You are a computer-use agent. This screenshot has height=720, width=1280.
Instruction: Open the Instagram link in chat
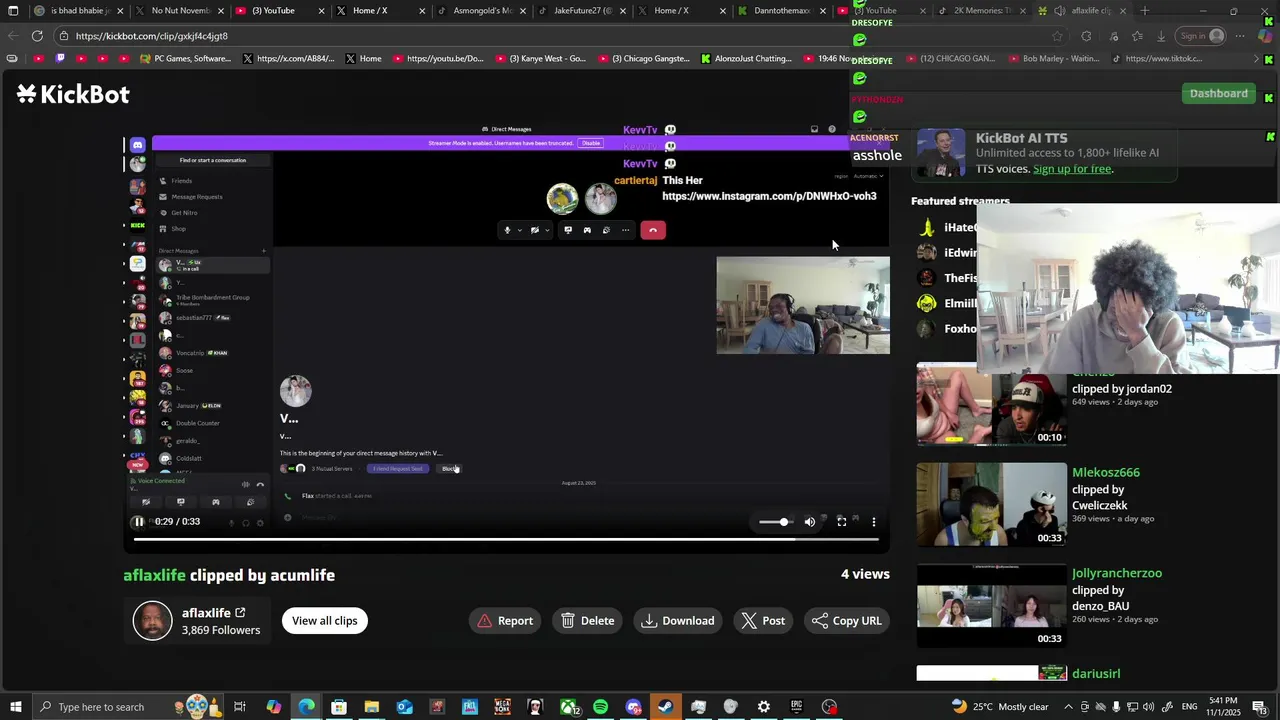(769, 196)
